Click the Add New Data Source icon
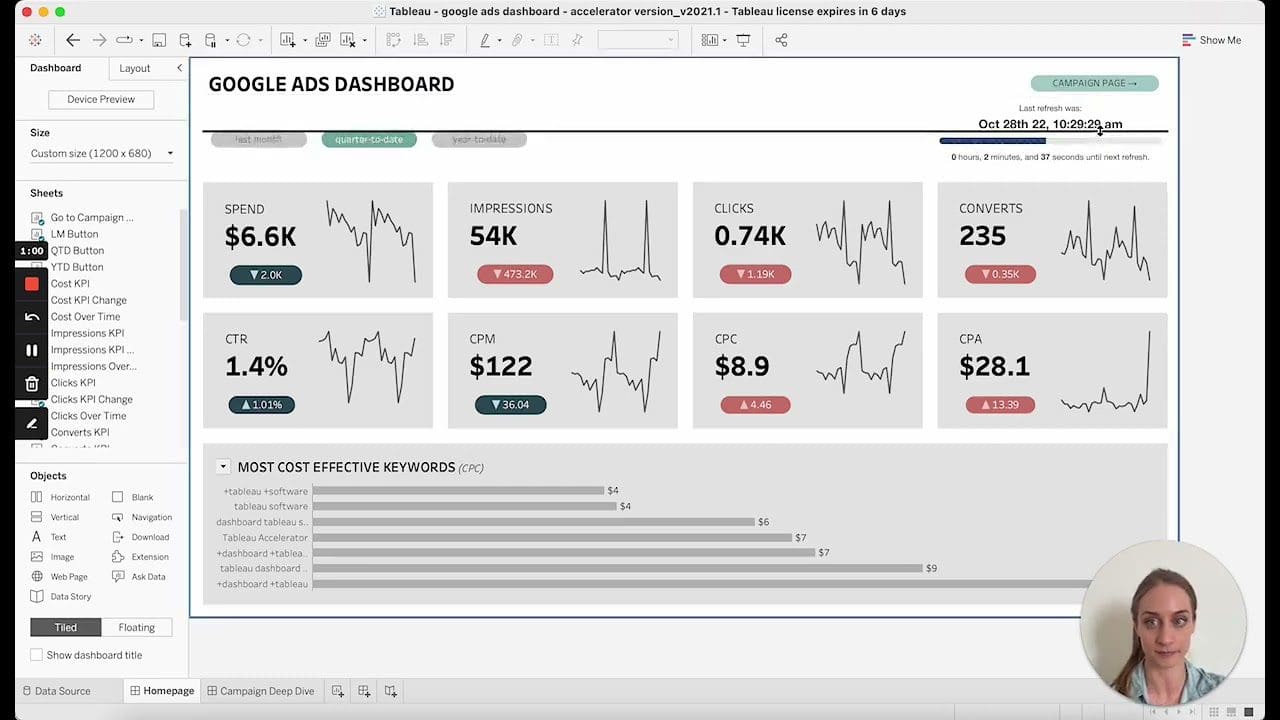The width and height of the screenshot is (1280, 720). coord(185,40)
